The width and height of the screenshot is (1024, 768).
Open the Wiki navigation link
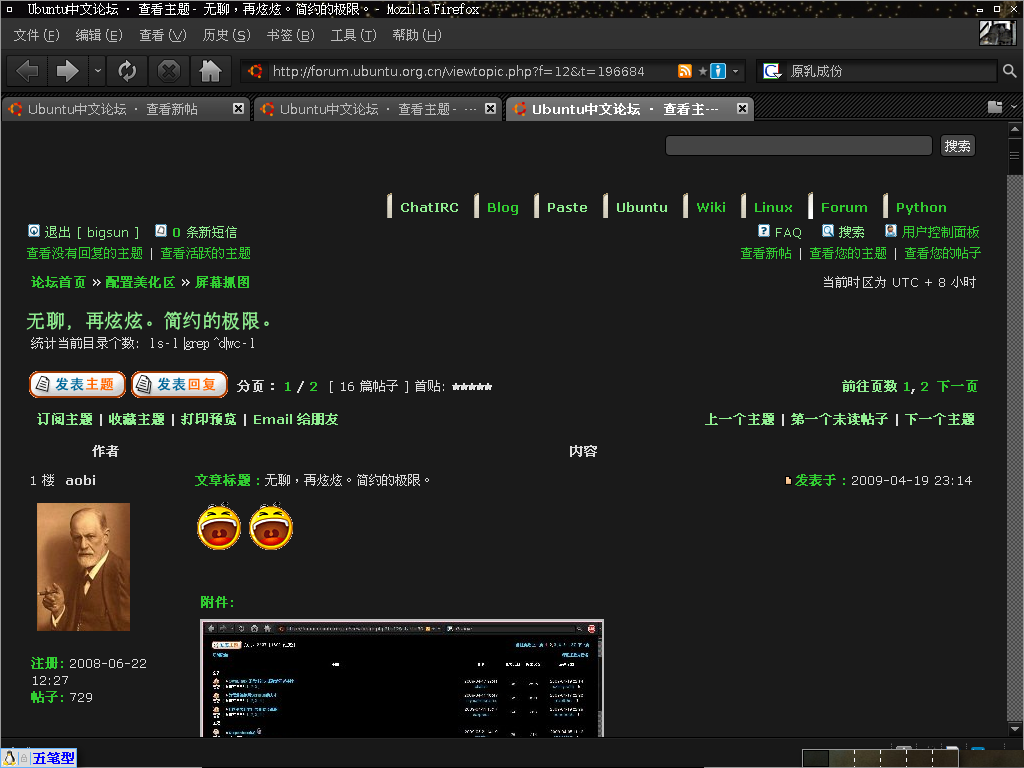[x=711, y=207]
